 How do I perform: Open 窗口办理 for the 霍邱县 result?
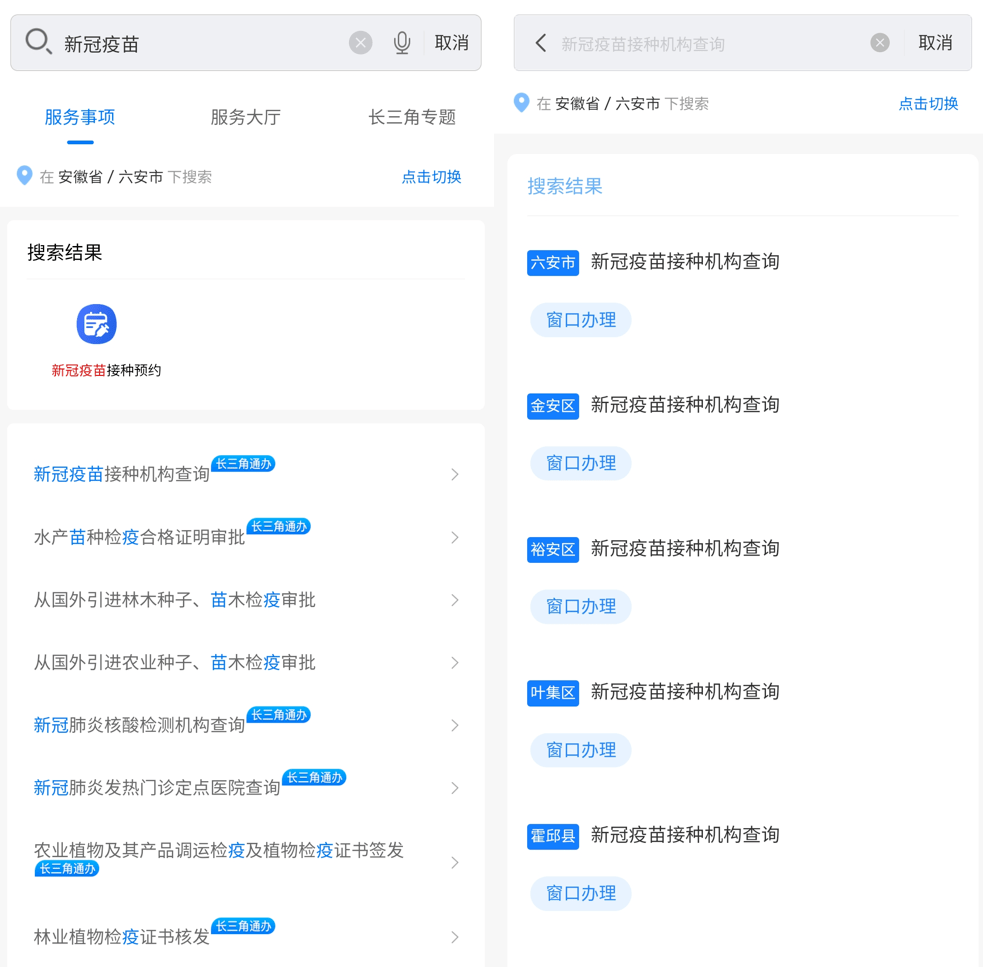point(580,893)
